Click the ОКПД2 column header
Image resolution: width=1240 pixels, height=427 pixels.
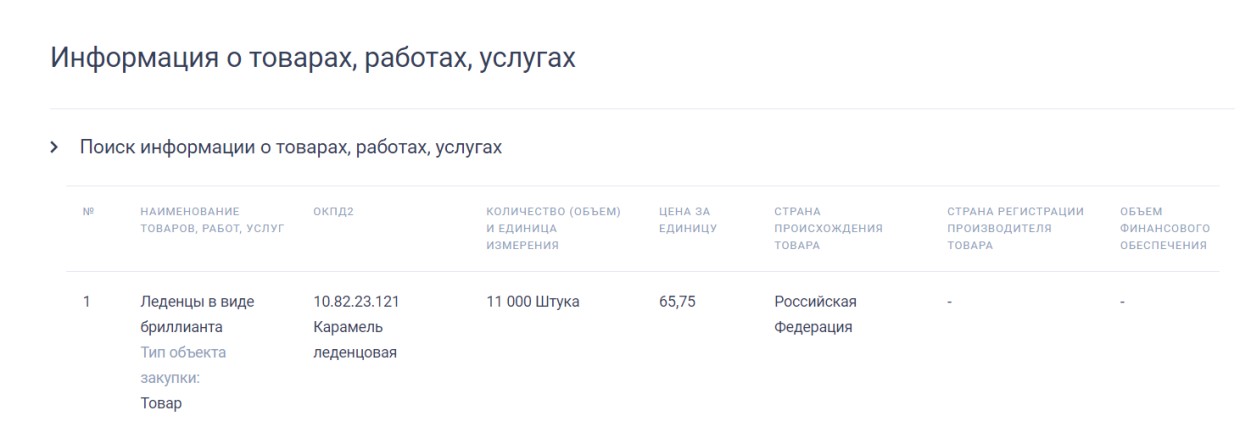333,212
